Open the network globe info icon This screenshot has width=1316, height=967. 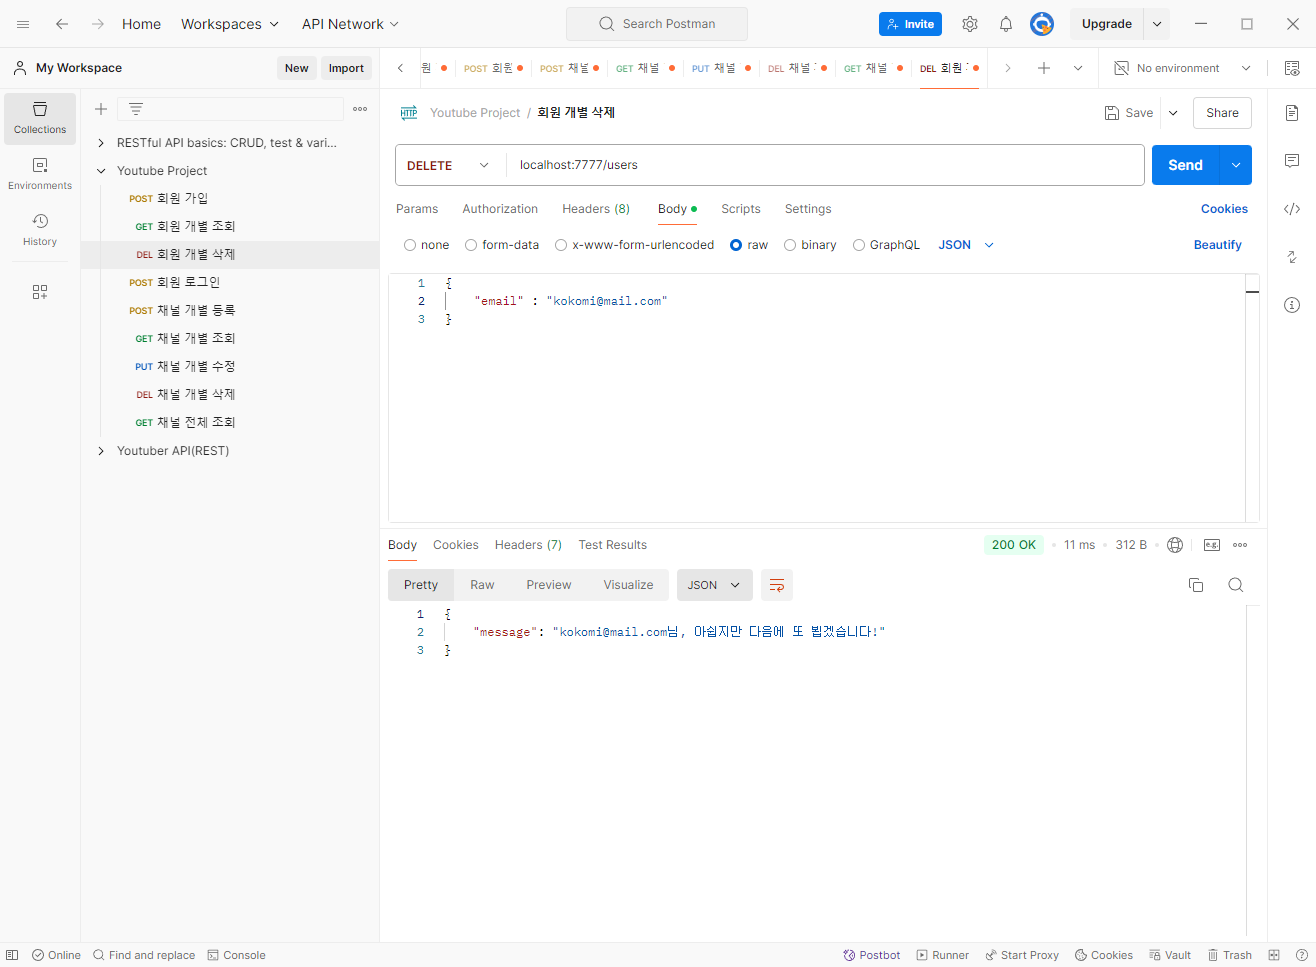pyautogui.click(x=1175, y=545)
